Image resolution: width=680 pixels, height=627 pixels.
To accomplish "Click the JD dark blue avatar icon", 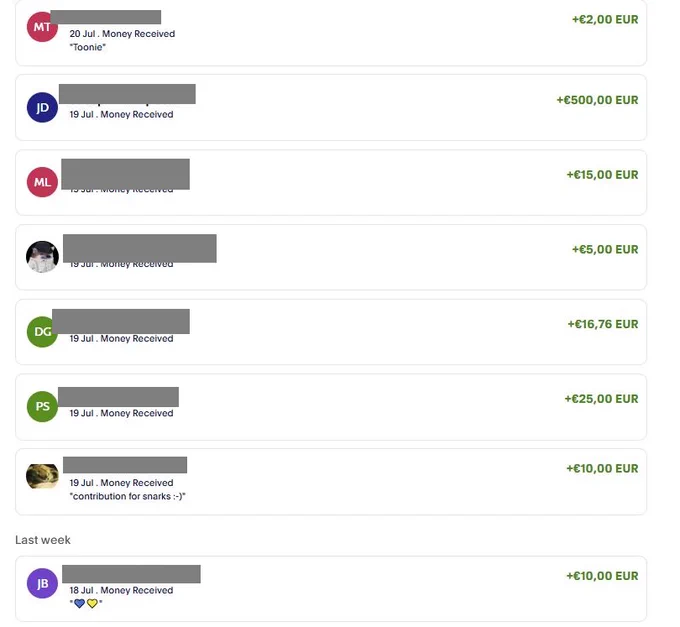I will point(42,108).
